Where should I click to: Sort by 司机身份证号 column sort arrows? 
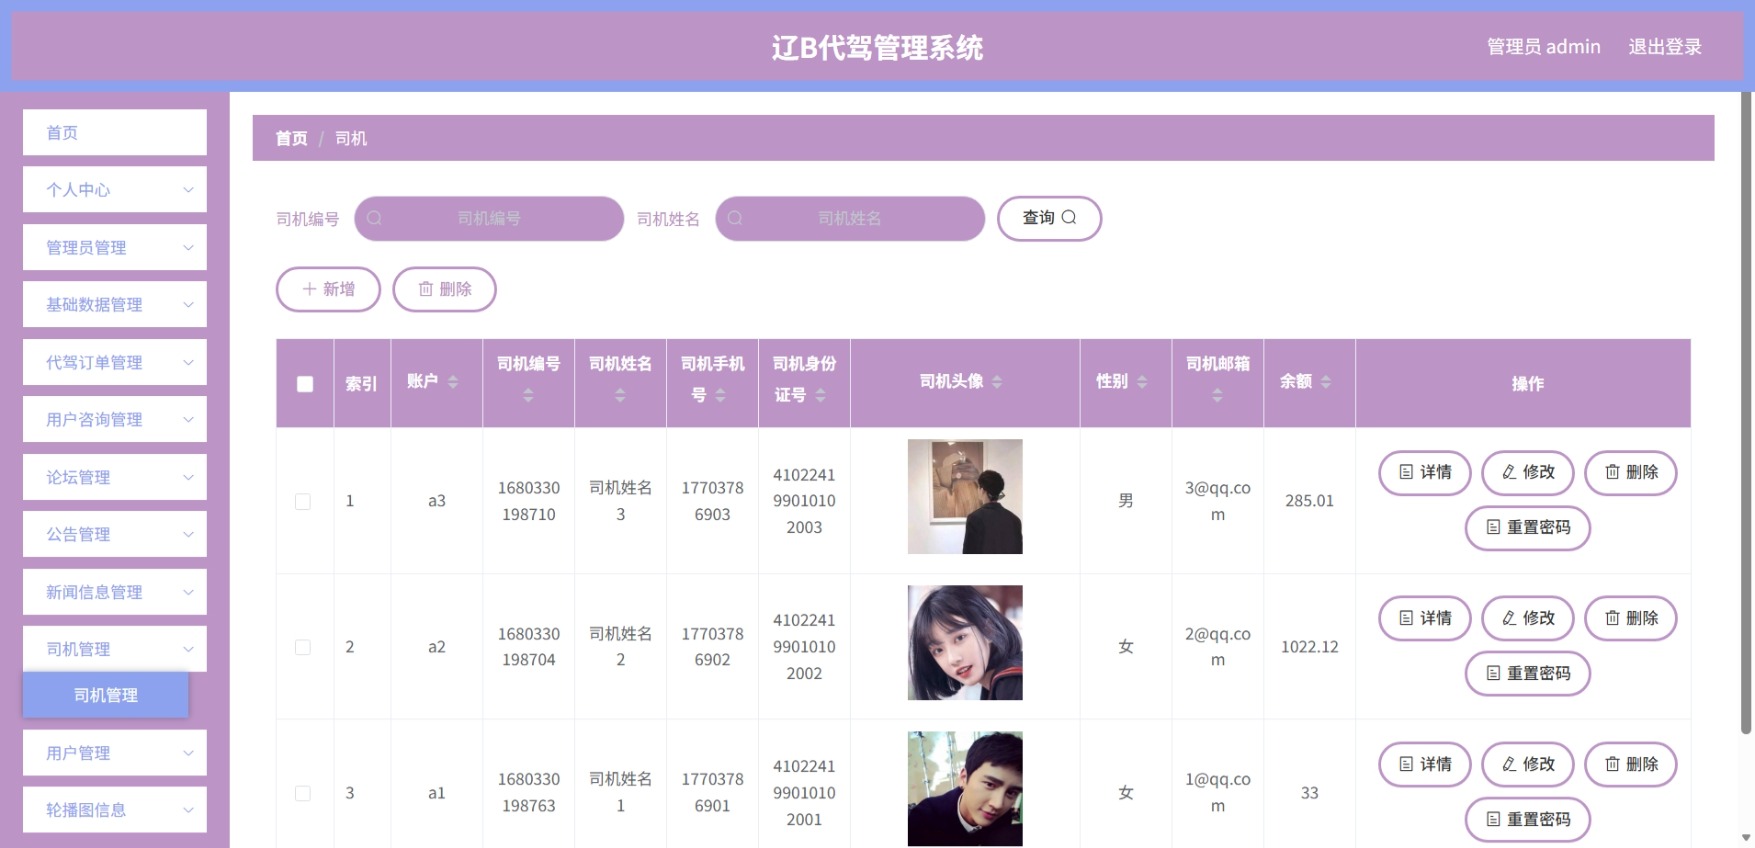coord(820,396)
